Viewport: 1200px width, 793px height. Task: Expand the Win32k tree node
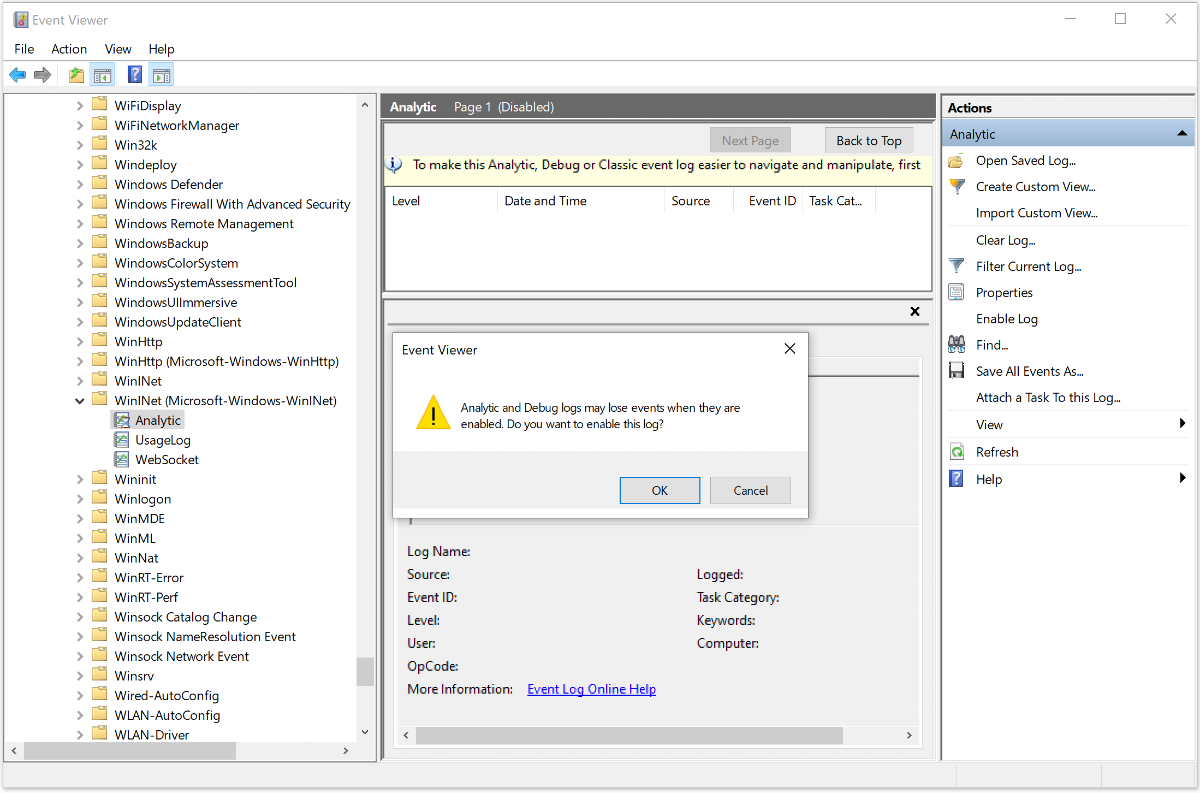80,145
